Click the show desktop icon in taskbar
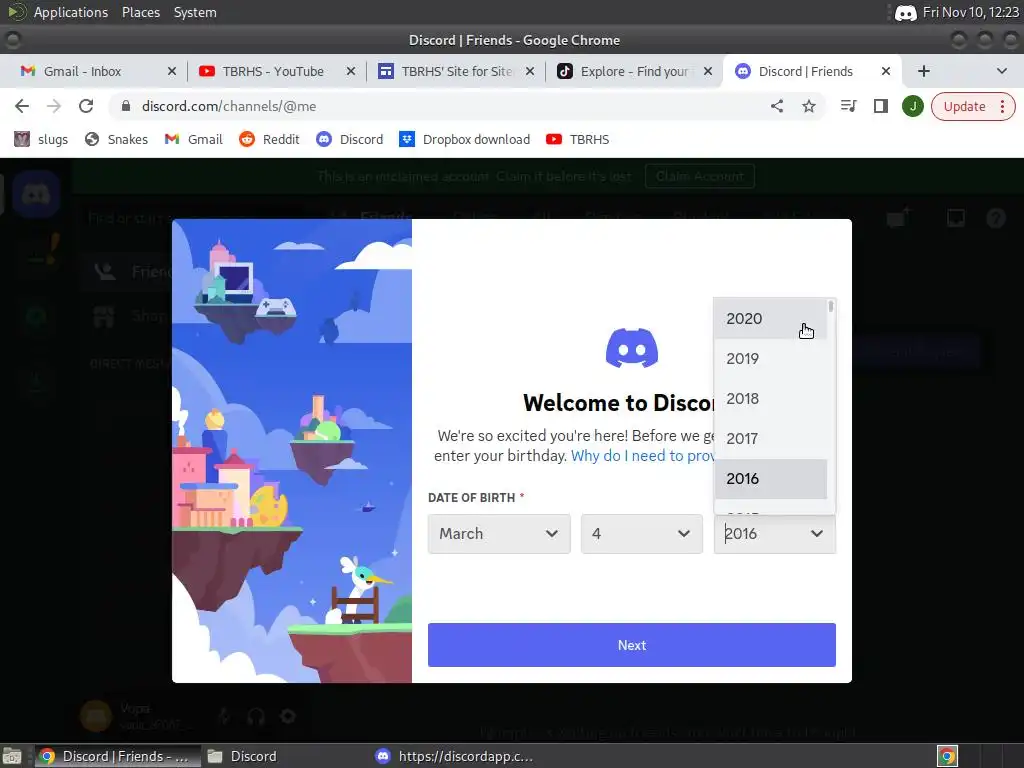 (x=12, y=756)
